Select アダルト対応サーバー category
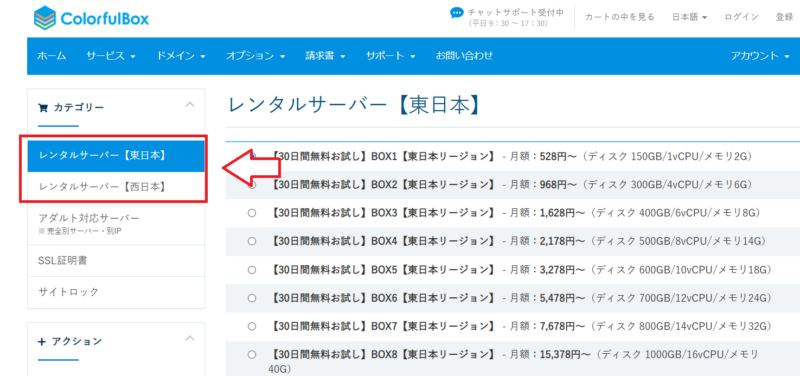The image size is (800, 376). pyautogui.click(x=116, y=223)
